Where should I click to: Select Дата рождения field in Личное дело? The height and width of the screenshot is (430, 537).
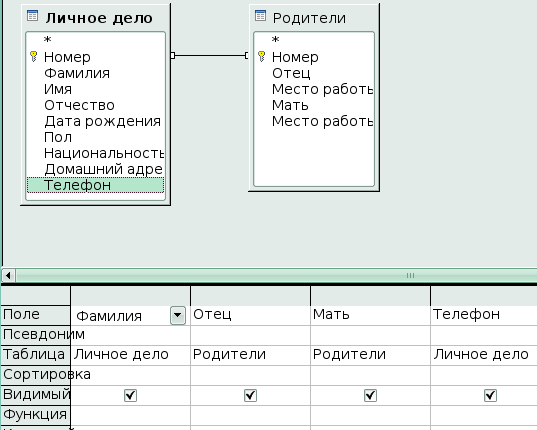pyautogui.click(x=102, y=121)
